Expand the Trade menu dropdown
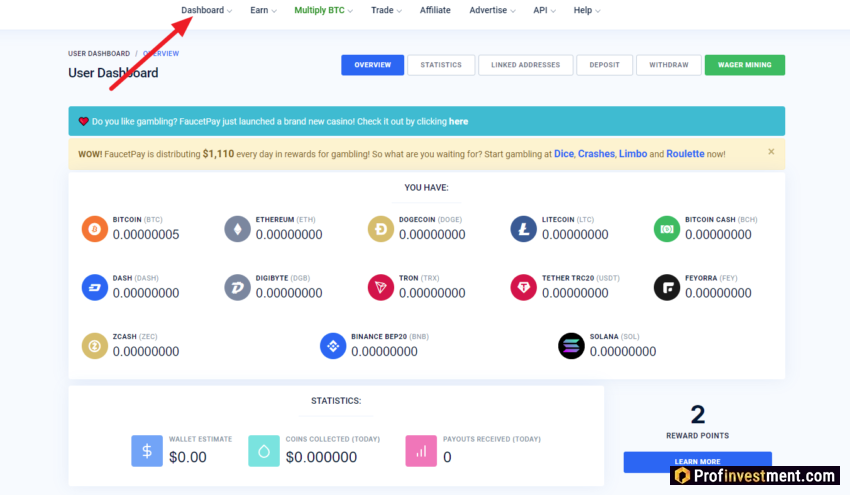The image size is (850, 495). pos(386,10)
